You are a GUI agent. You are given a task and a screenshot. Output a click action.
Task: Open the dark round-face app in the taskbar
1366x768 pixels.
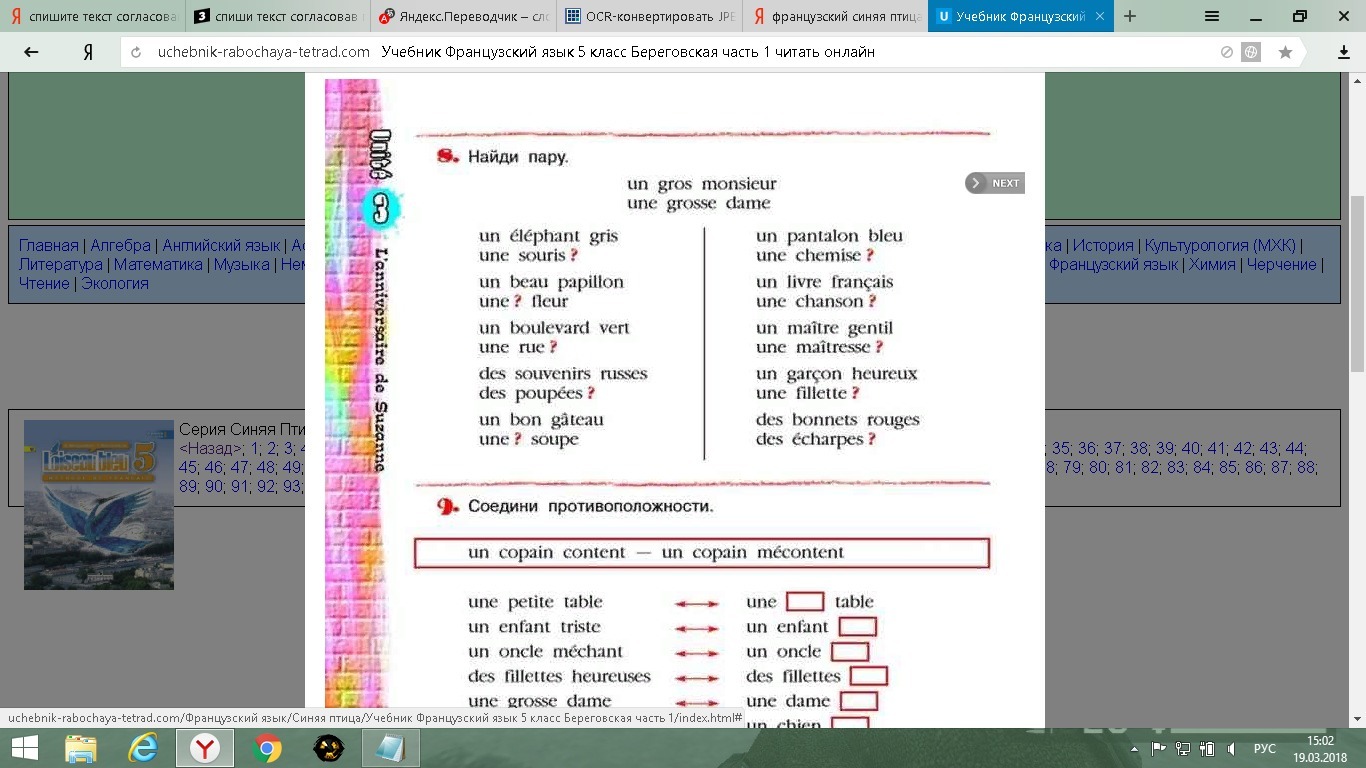pyautogui.click(x=329, y=748)
